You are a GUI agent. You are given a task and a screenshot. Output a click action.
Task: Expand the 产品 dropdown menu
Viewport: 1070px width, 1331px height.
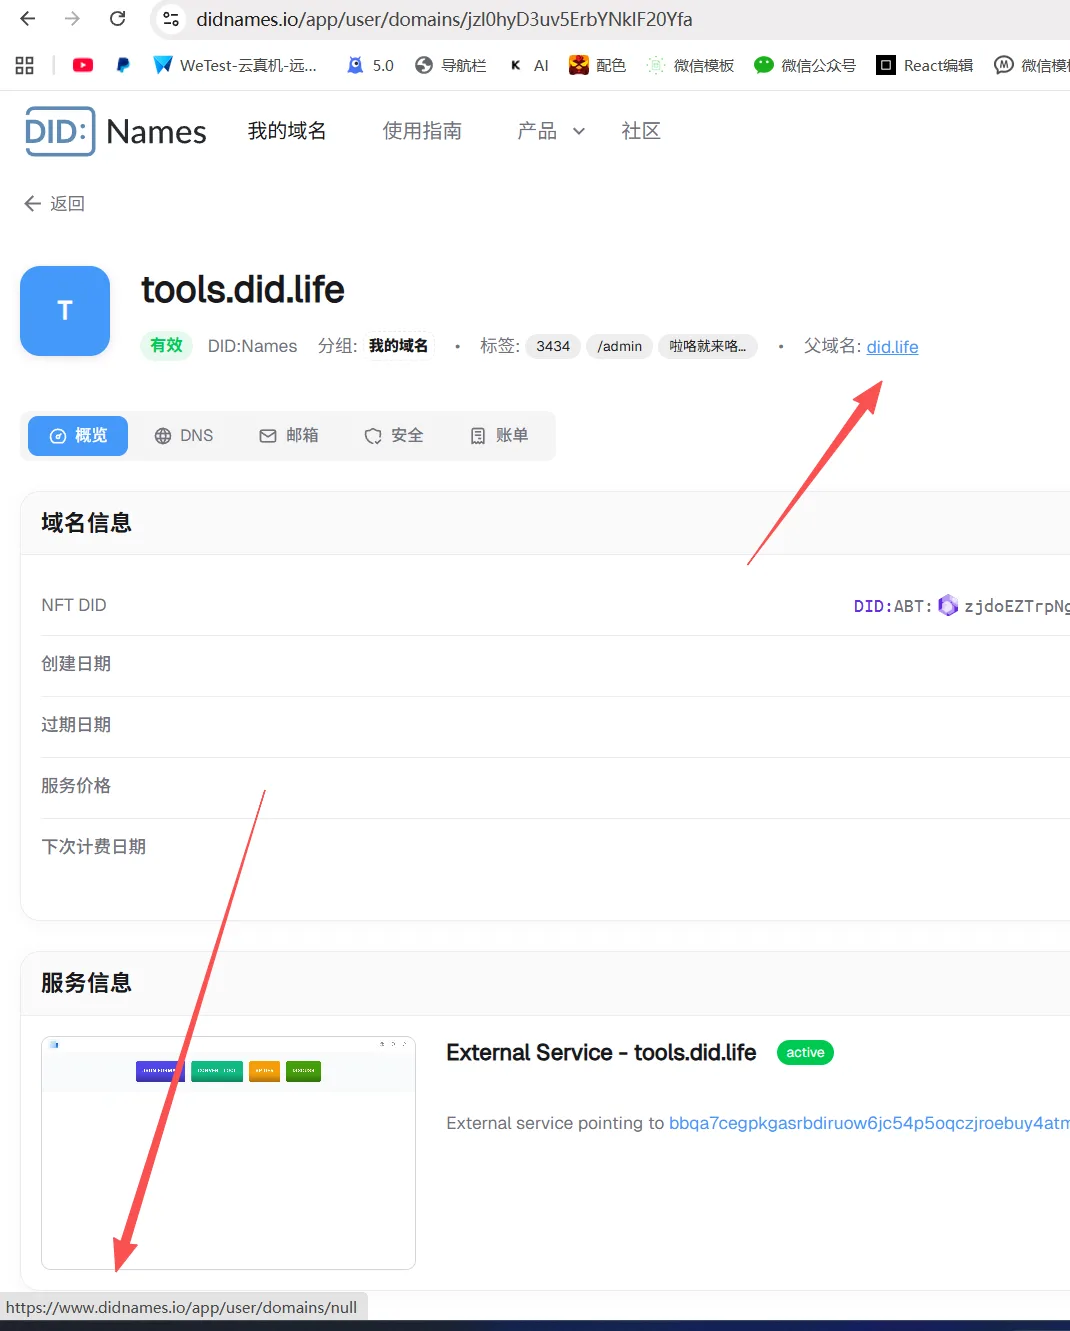tap(551, 131)
